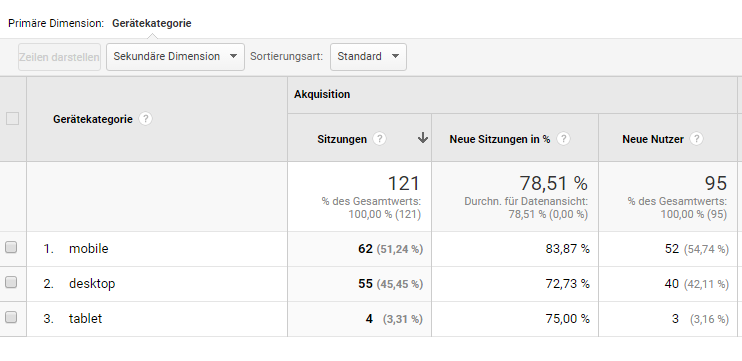Open help icon for Neue Sitzungen in %
The height and width of the screenshot is (361, 742).
point(563,139)
